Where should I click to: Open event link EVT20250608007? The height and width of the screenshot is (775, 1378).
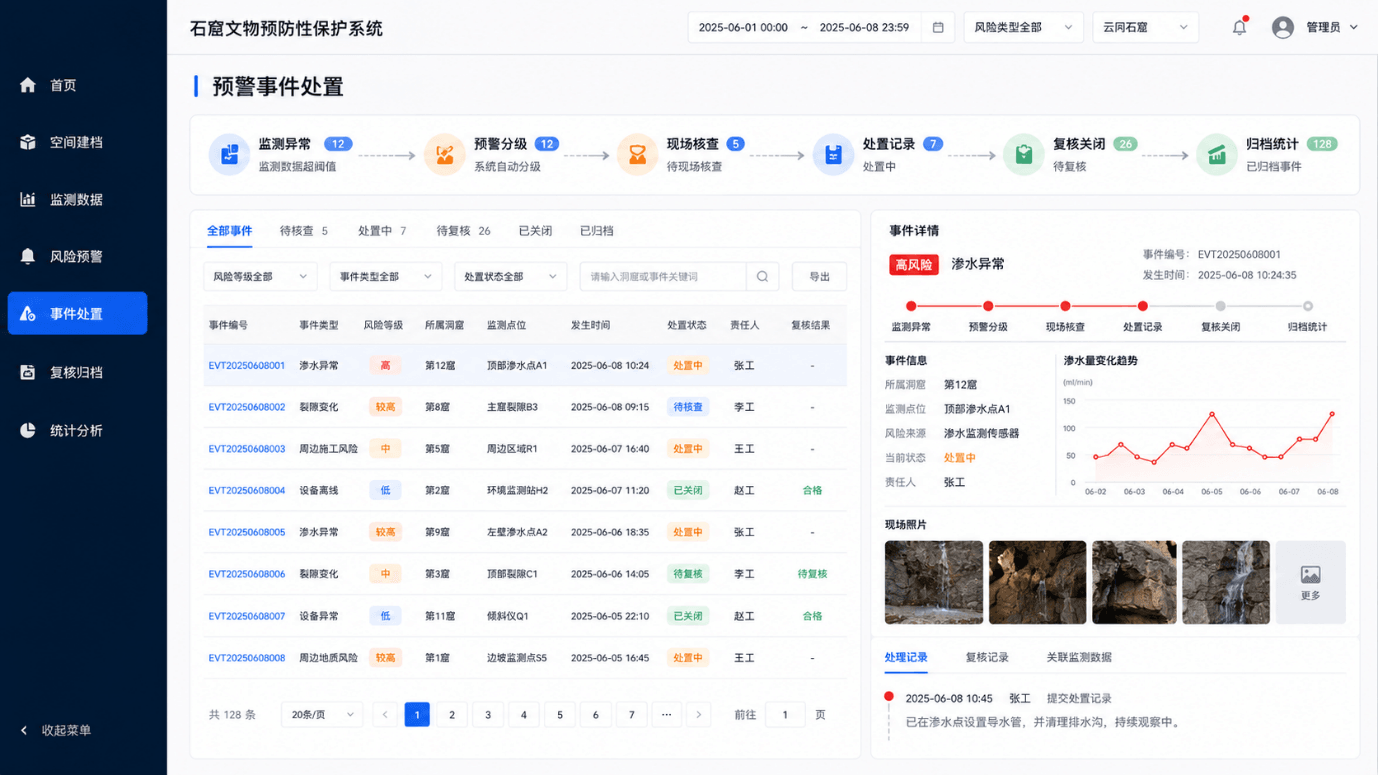click(247, 616)
